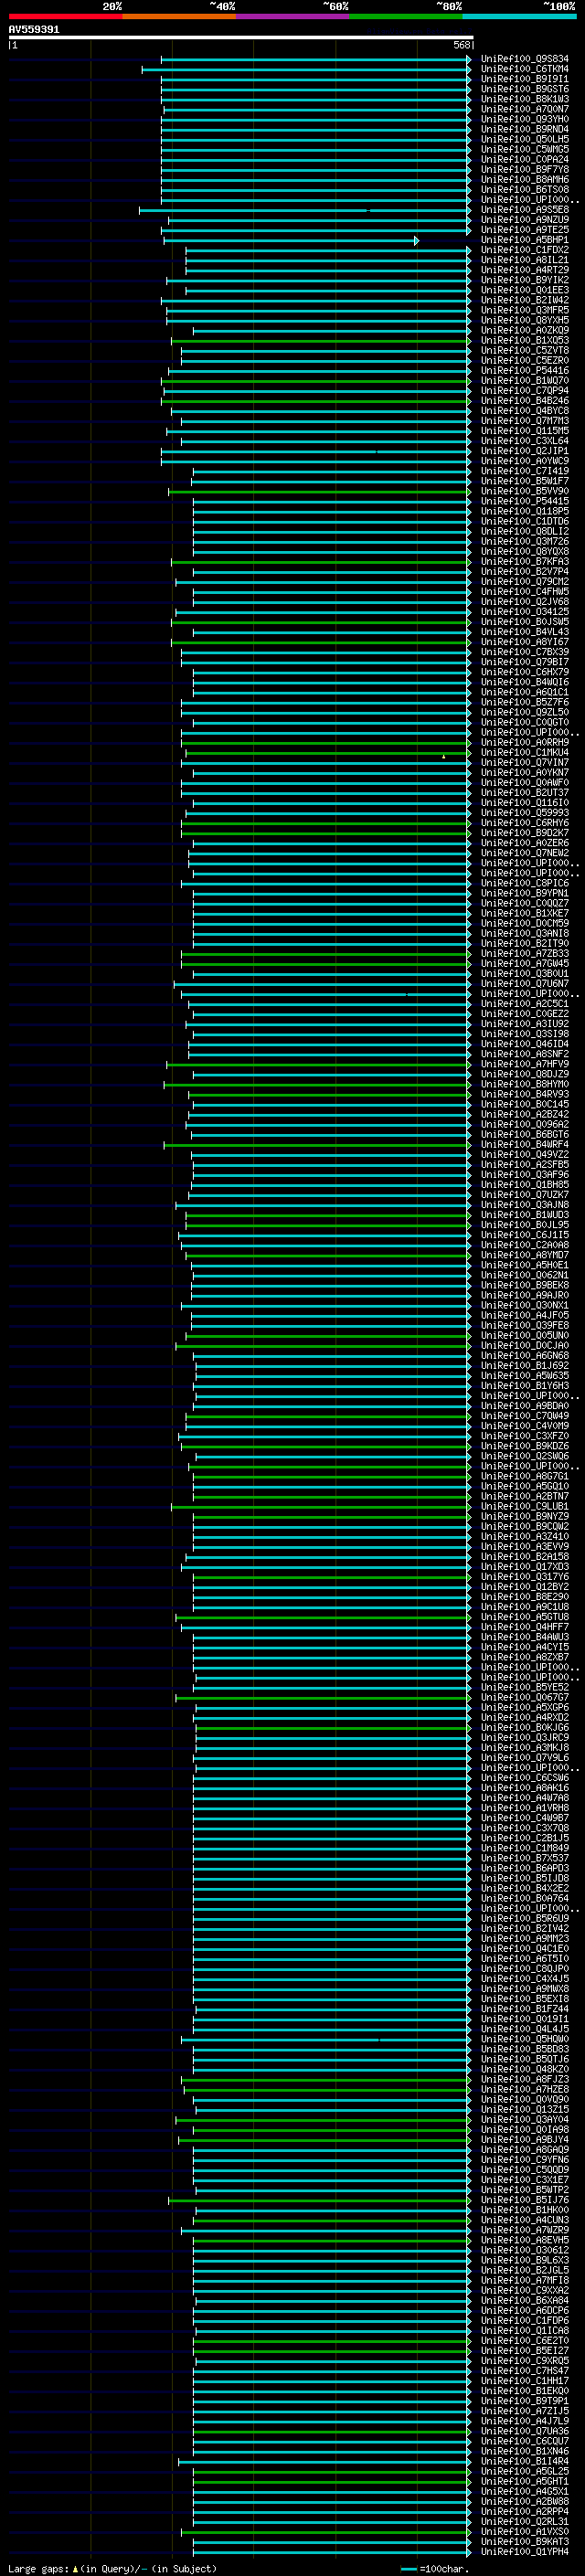Select the UniRef100_B8K1W3 label
The width and height of the screenshot is (585, 2576).
point(524,99)
